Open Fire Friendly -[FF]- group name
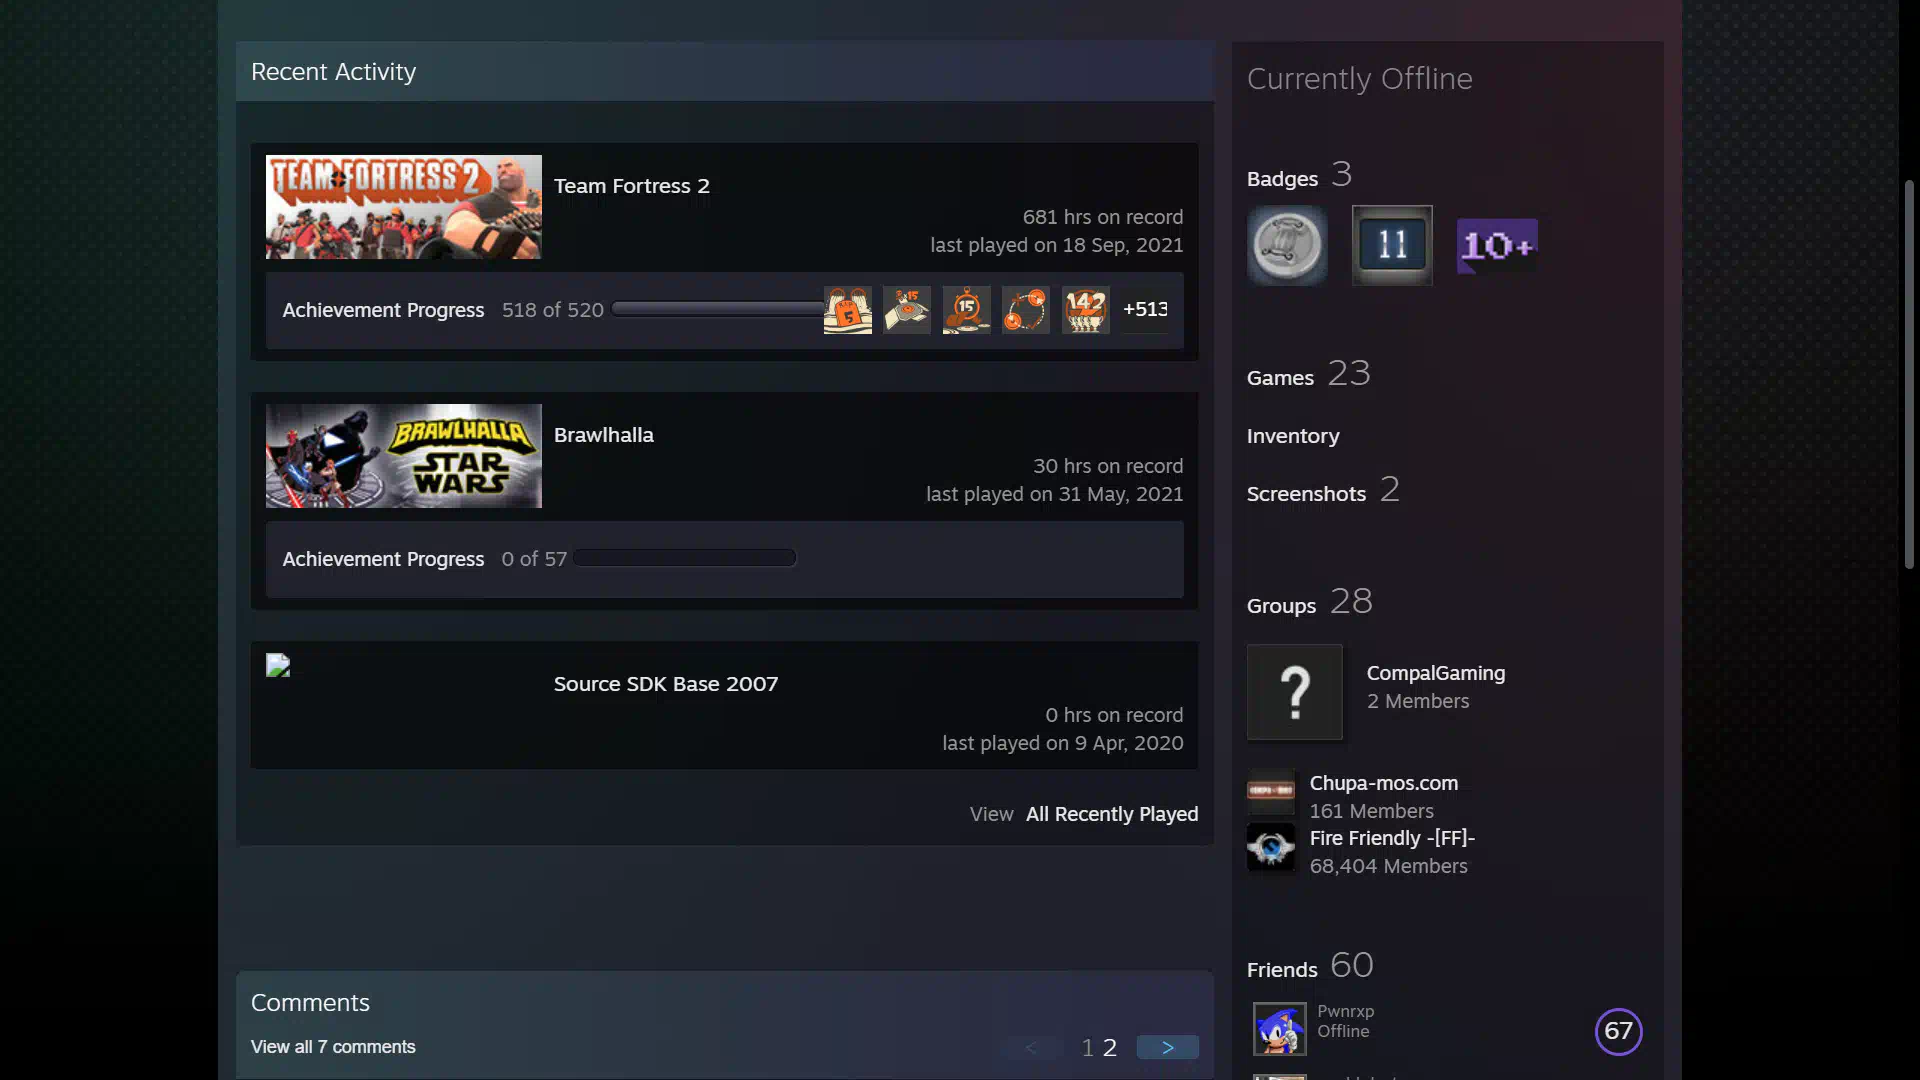 (x=1392, y=838)
